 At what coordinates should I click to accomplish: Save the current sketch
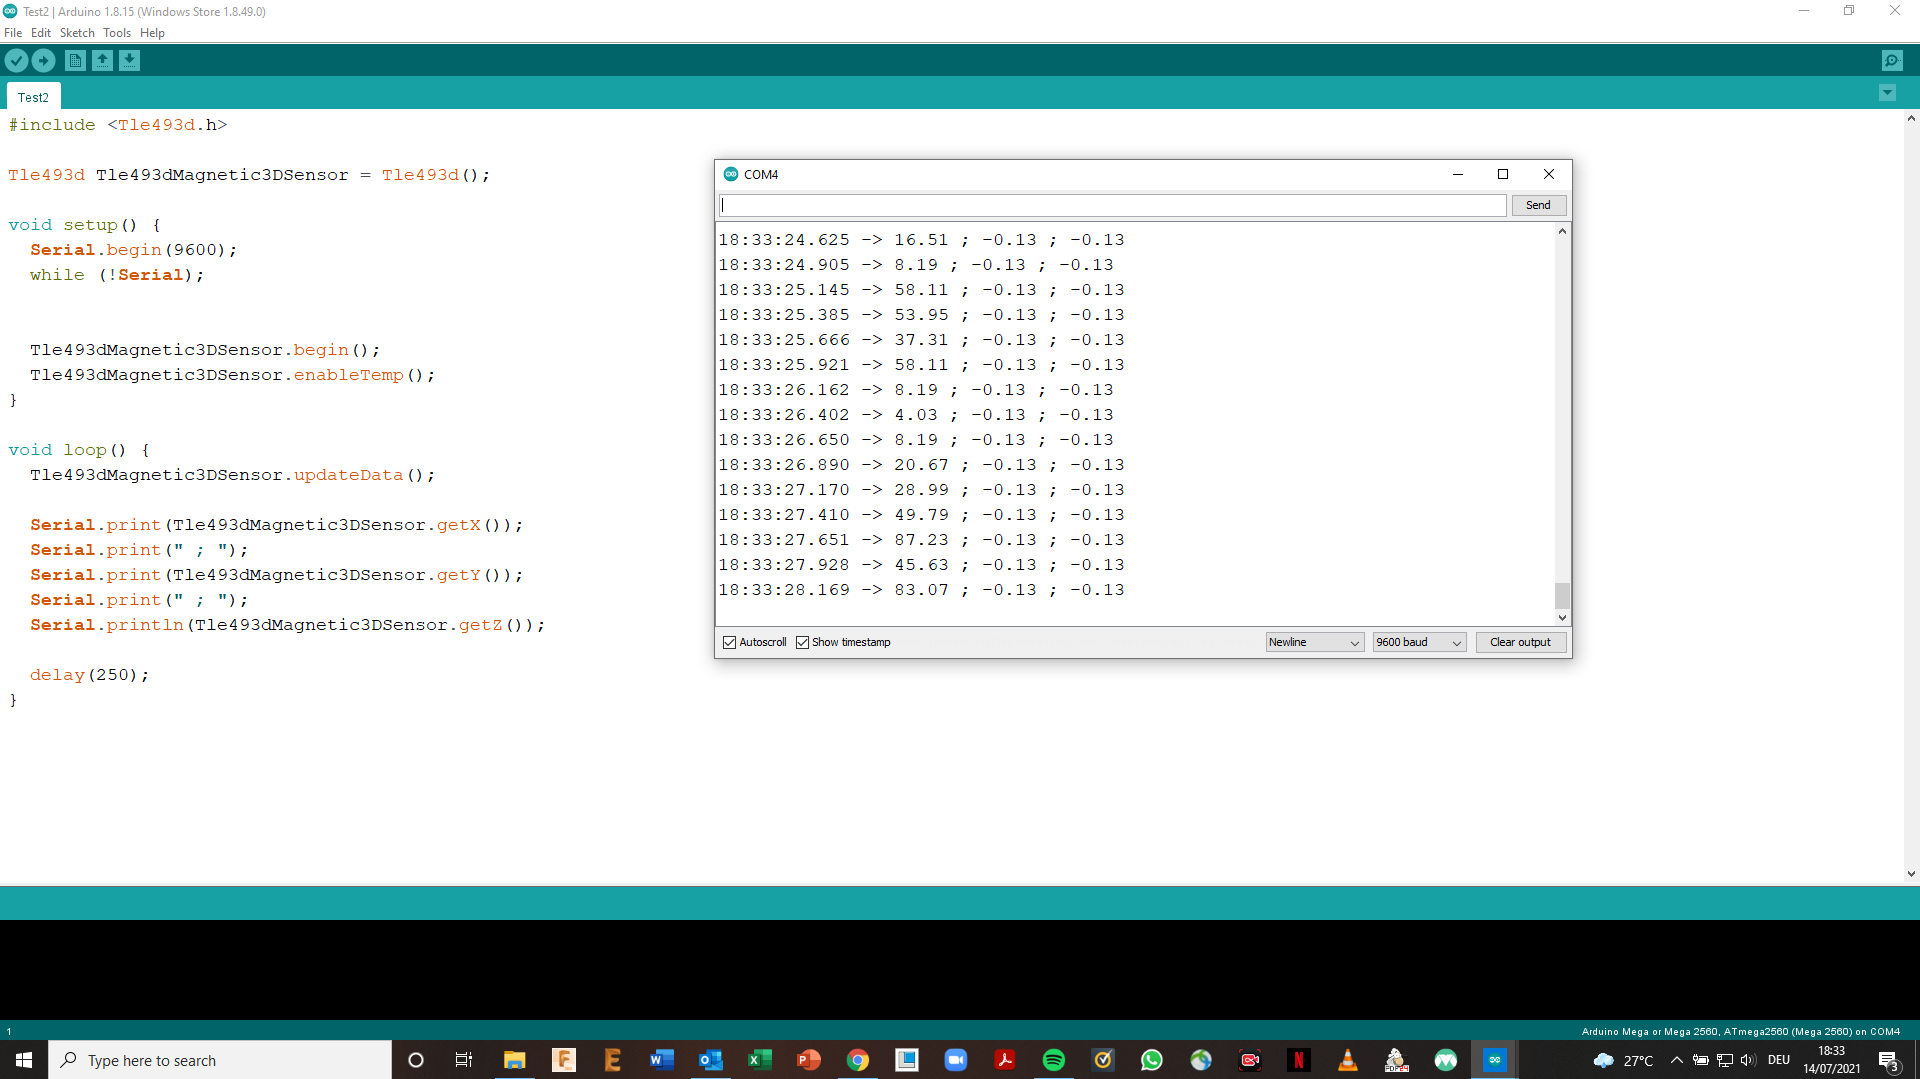pos(130,60)
